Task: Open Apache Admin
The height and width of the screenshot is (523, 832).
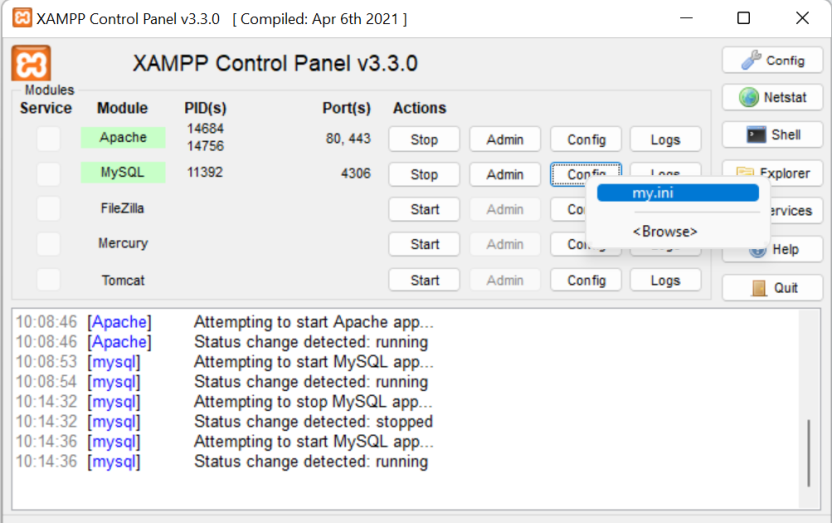Action: click(505, 140)
